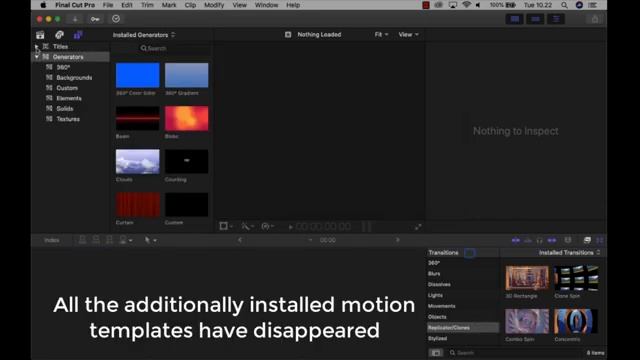Select the 360° transitions category
Viewport: 640px width, 360px height.
click(x=434, y=263)
